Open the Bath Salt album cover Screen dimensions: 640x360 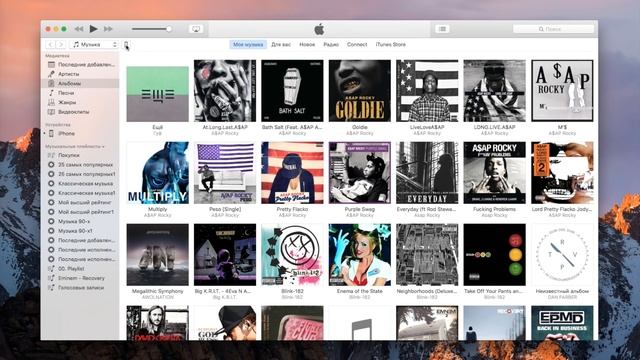(x=292, y=91)
